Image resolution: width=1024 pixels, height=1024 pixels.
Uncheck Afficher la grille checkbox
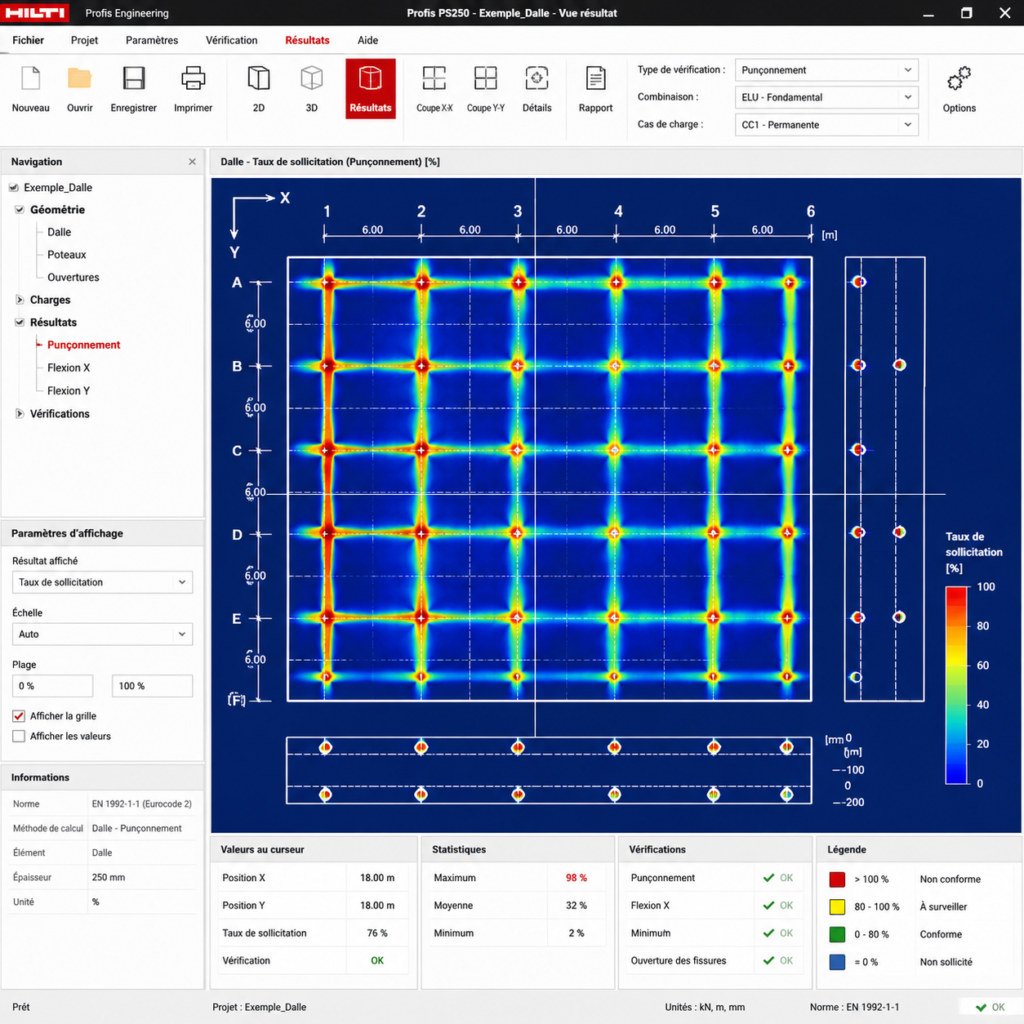coord(19,716)
